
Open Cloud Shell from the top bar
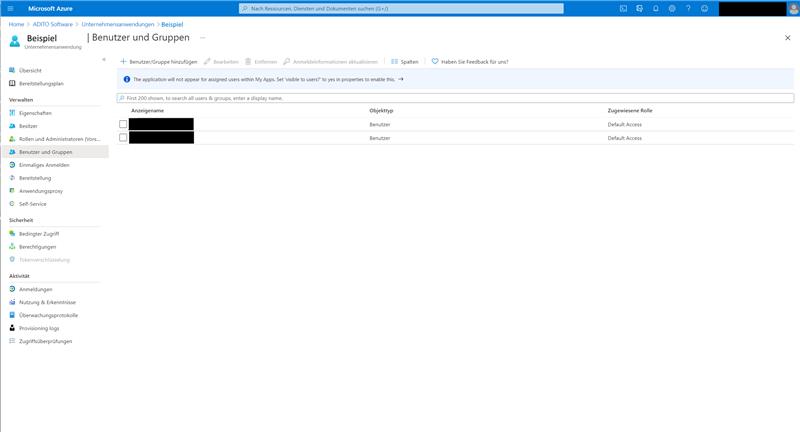click(623, 9)
